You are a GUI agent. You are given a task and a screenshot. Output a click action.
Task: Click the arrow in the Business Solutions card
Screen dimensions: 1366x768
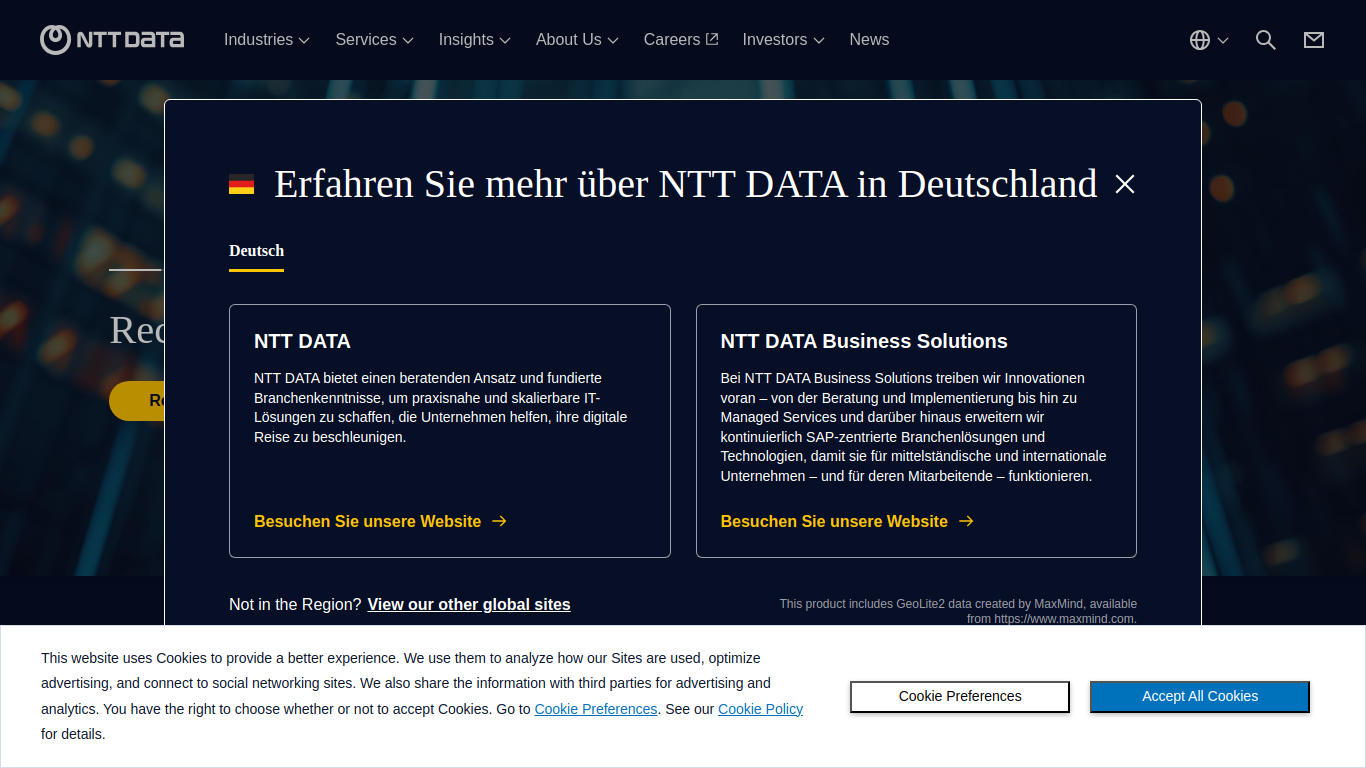point(966,521)
